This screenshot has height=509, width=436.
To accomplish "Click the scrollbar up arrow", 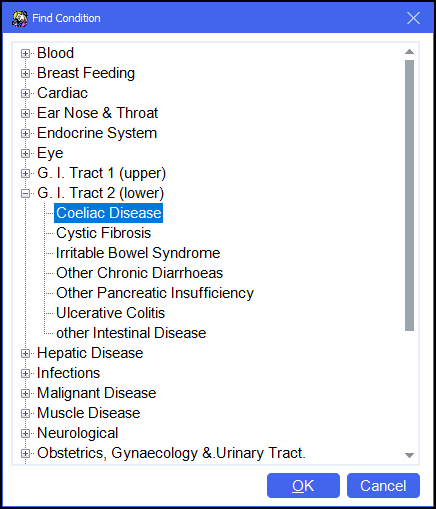I will [x=409, y=52].
